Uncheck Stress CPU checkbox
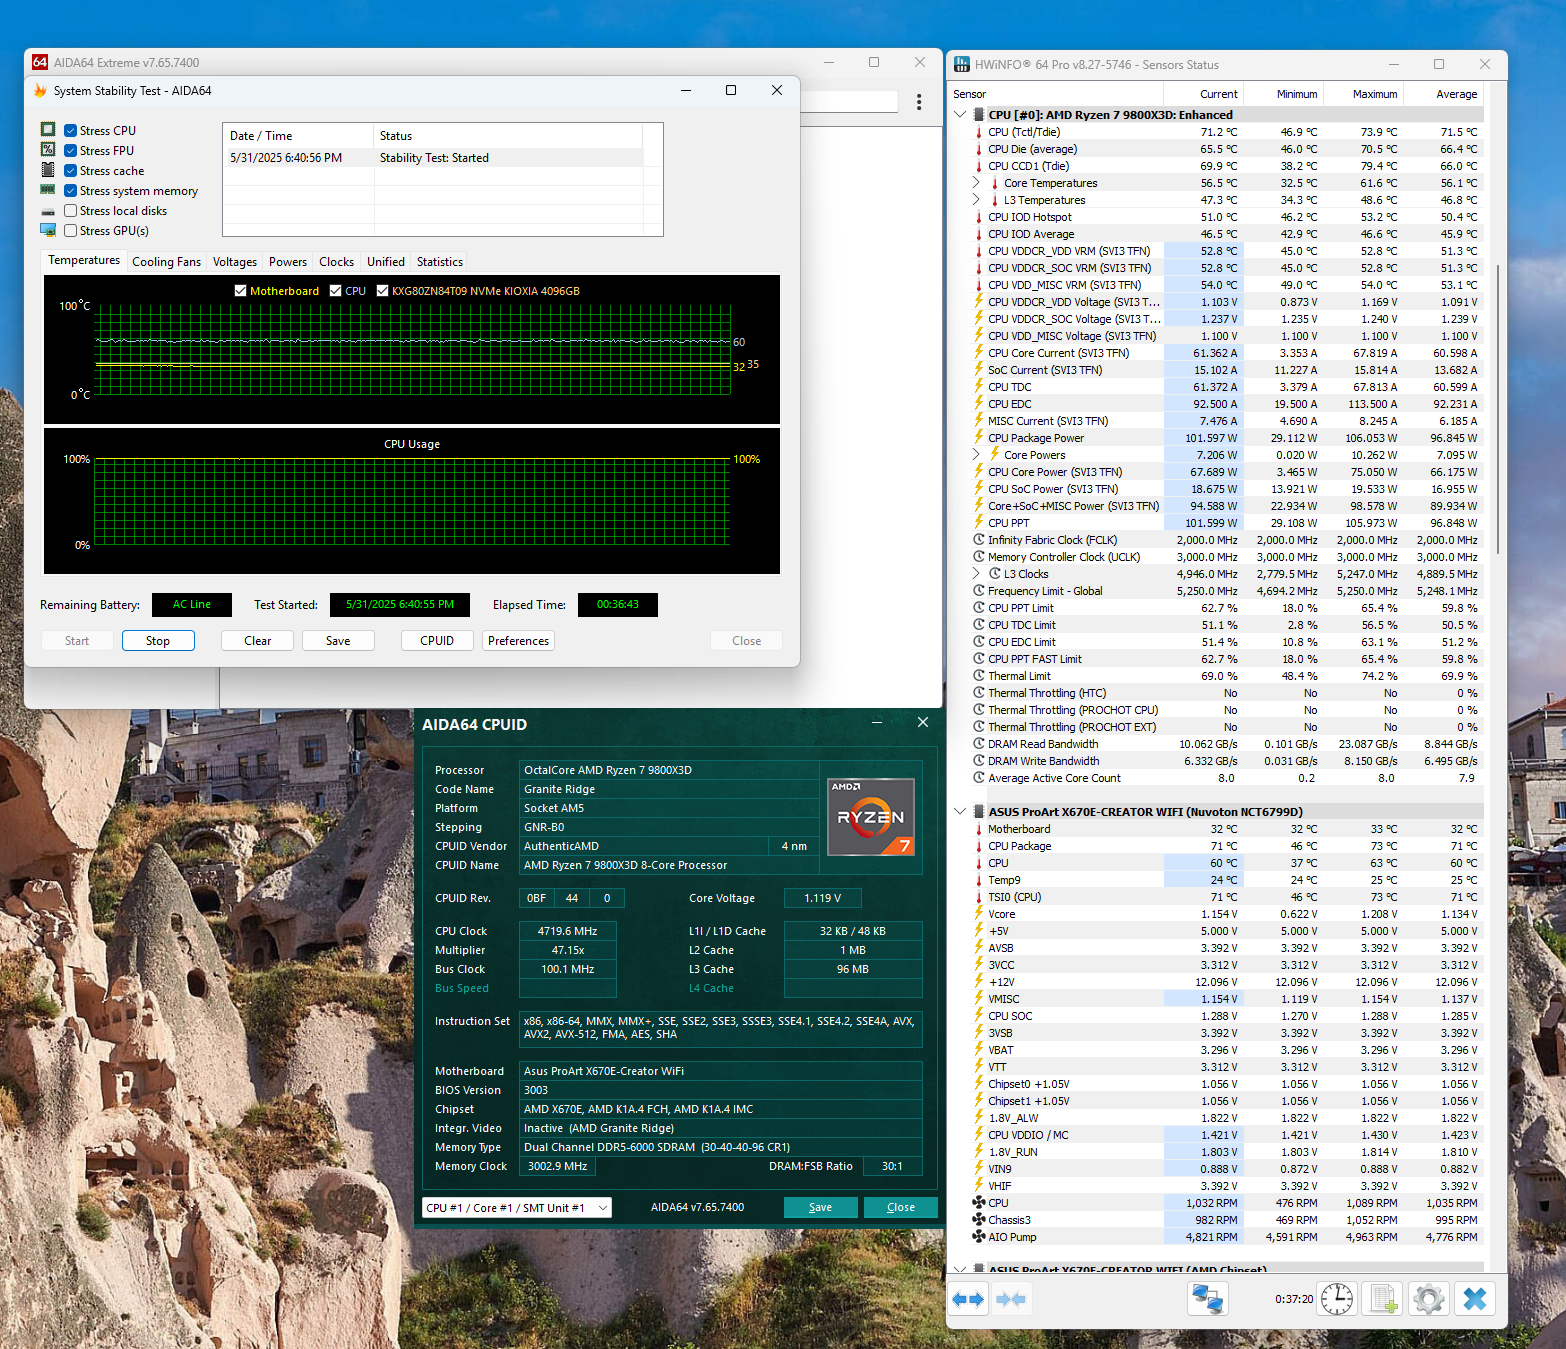 [71, 130]
